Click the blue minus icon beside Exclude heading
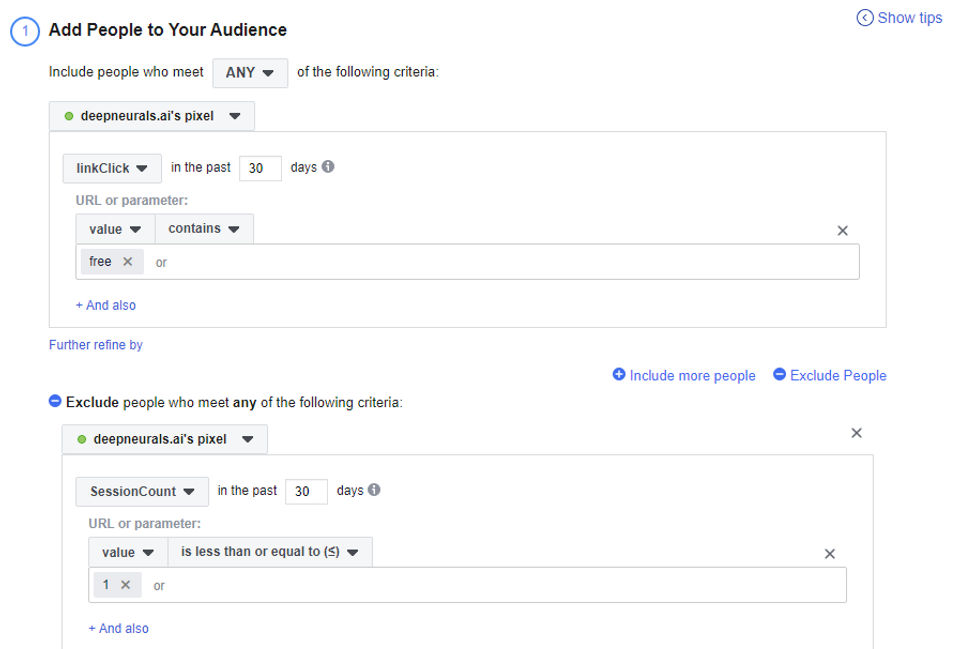 tap(55, 402)
